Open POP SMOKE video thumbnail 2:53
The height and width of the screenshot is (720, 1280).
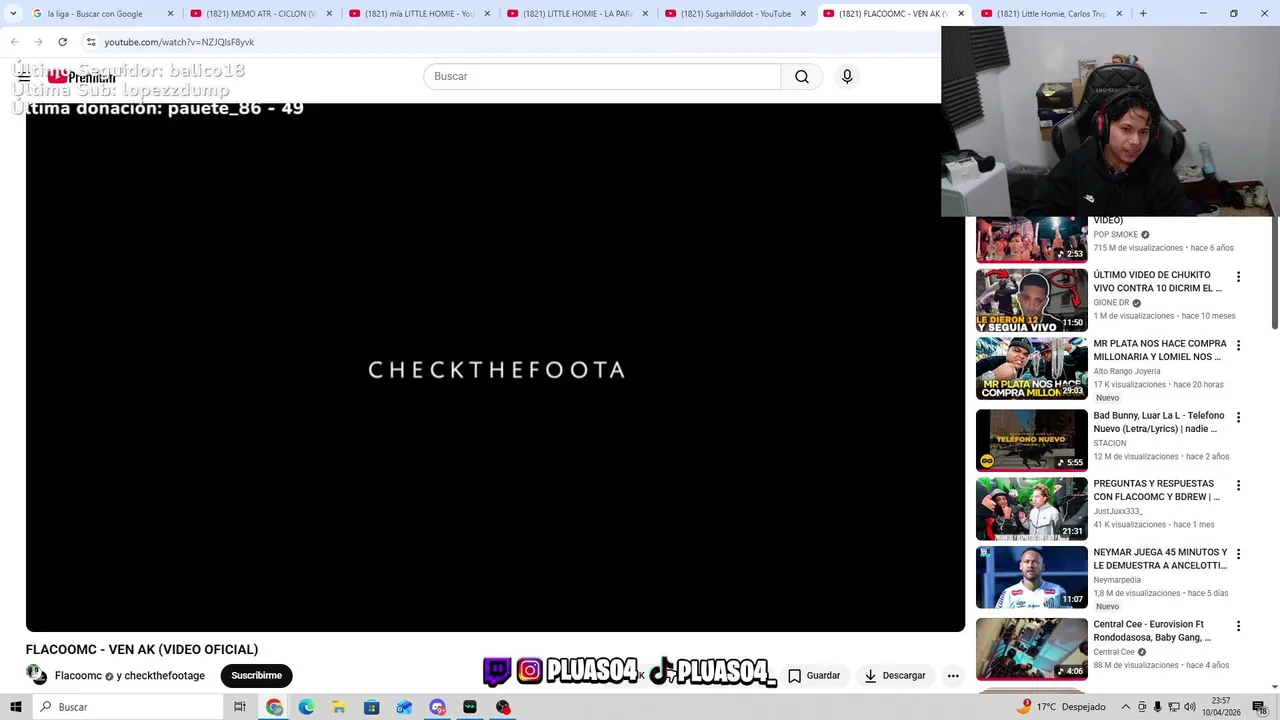[1031, 240]
